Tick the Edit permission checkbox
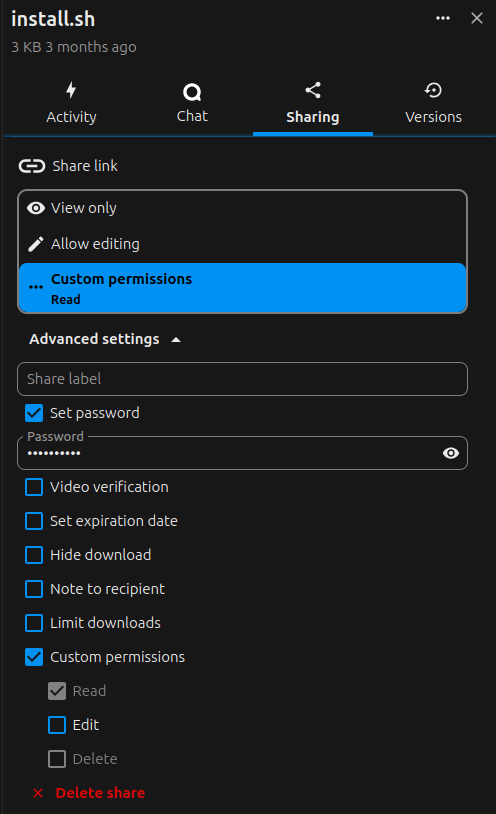The height and width of the screenshot is (814, 496). [x=57, y=725]
